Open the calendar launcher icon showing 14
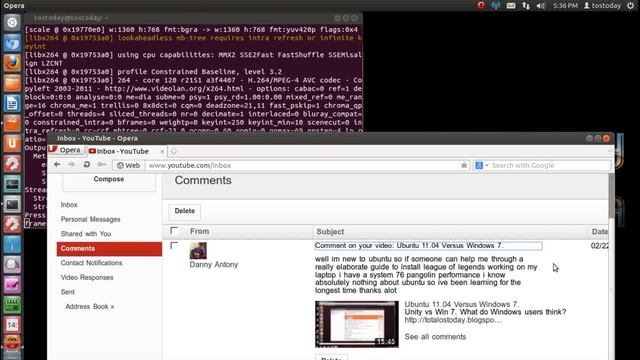640x360 pixels. [x=12, y=325]
